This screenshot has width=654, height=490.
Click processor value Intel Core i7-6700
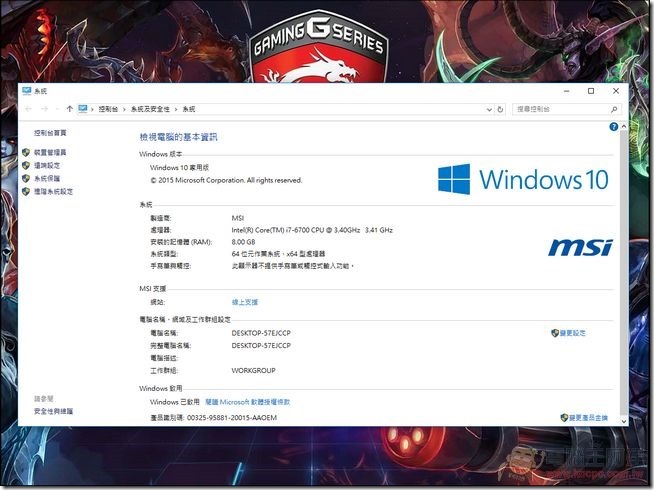tap(312, 230)
